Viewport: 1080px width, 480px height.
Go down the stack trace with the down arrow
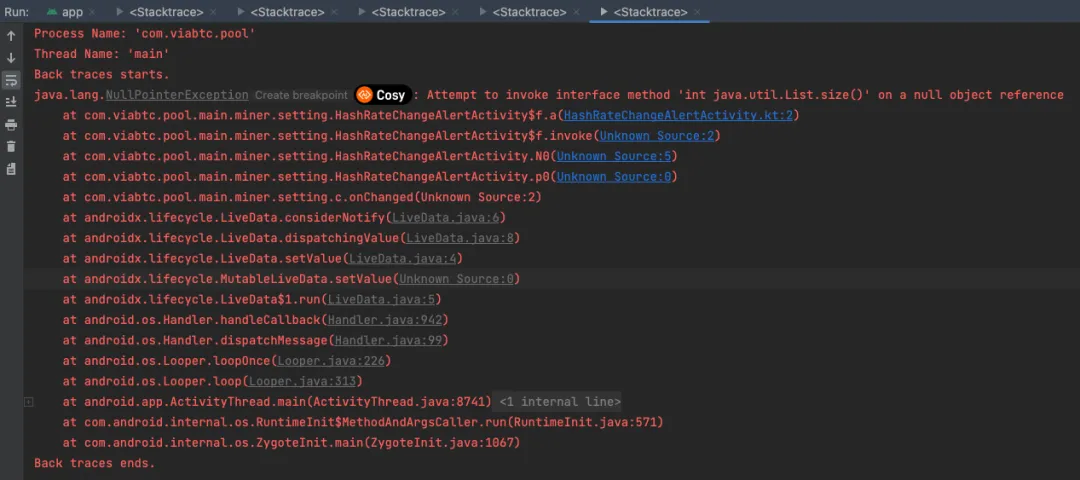click(11, 58)
